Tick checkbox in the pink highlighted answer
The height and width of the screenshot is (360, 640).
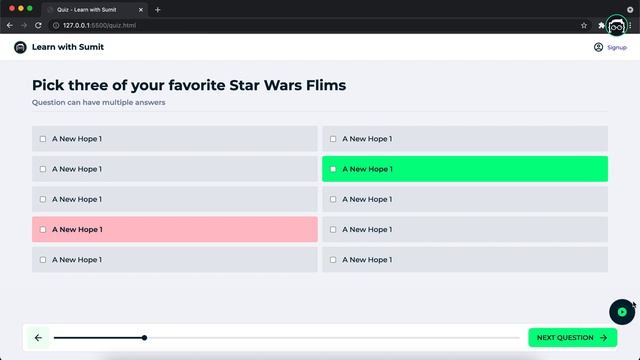(43, 229)
